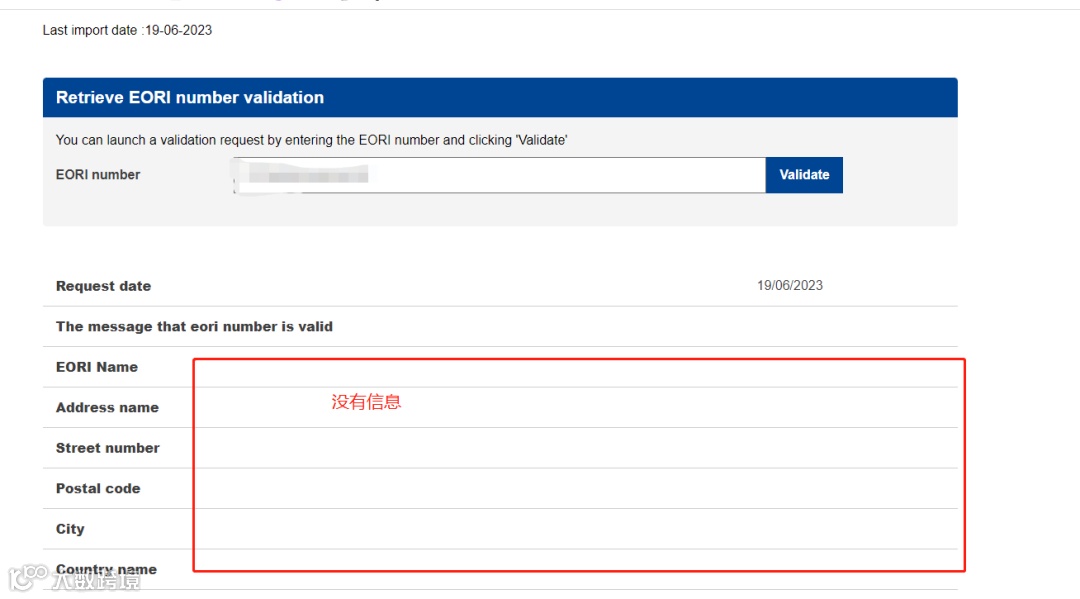
Task: Click the 'Country name' row label
Action: 106,569
